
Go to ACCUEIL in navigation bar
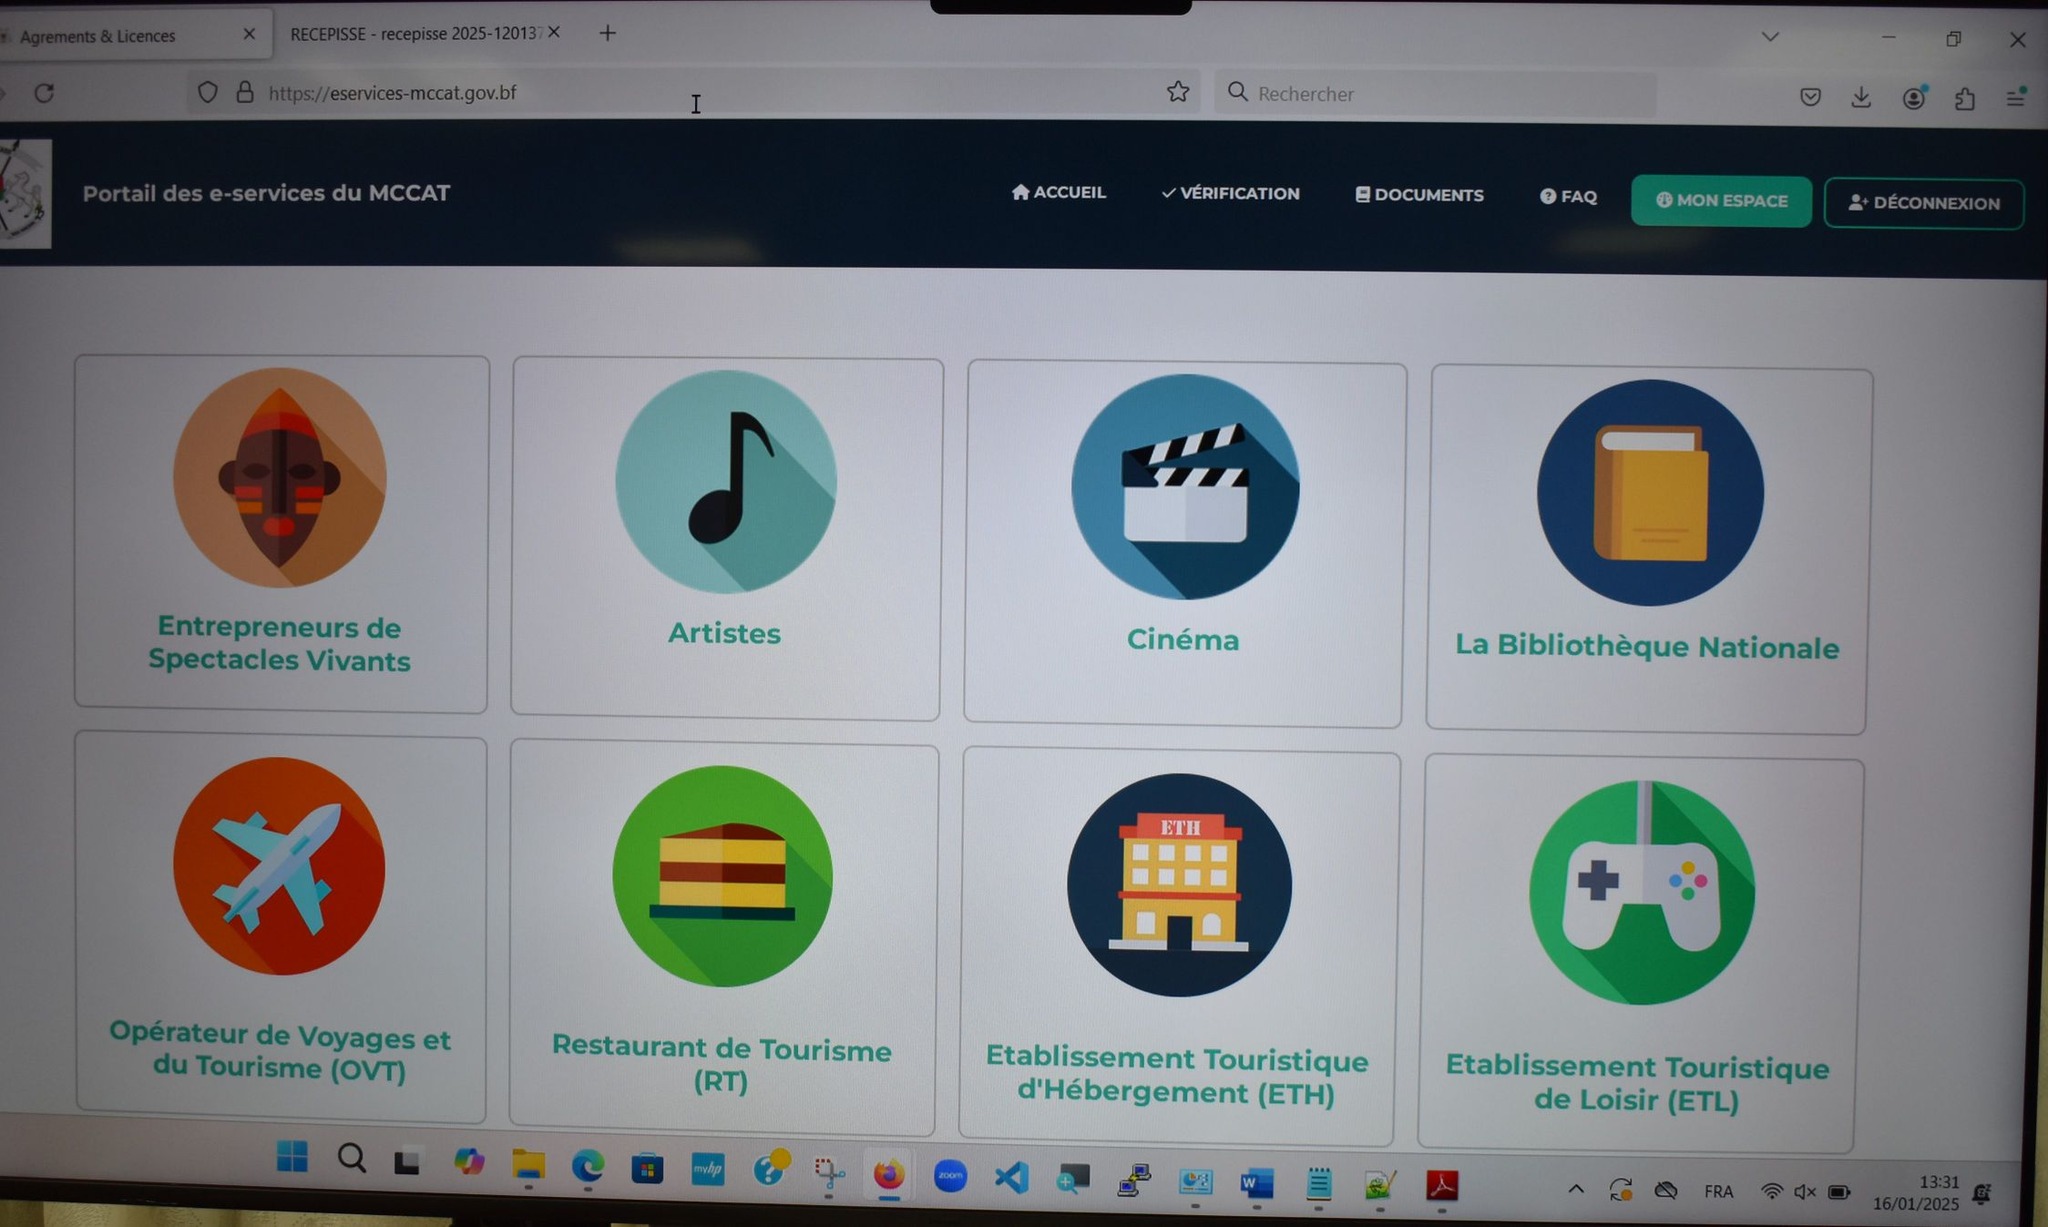(1058, 192)
